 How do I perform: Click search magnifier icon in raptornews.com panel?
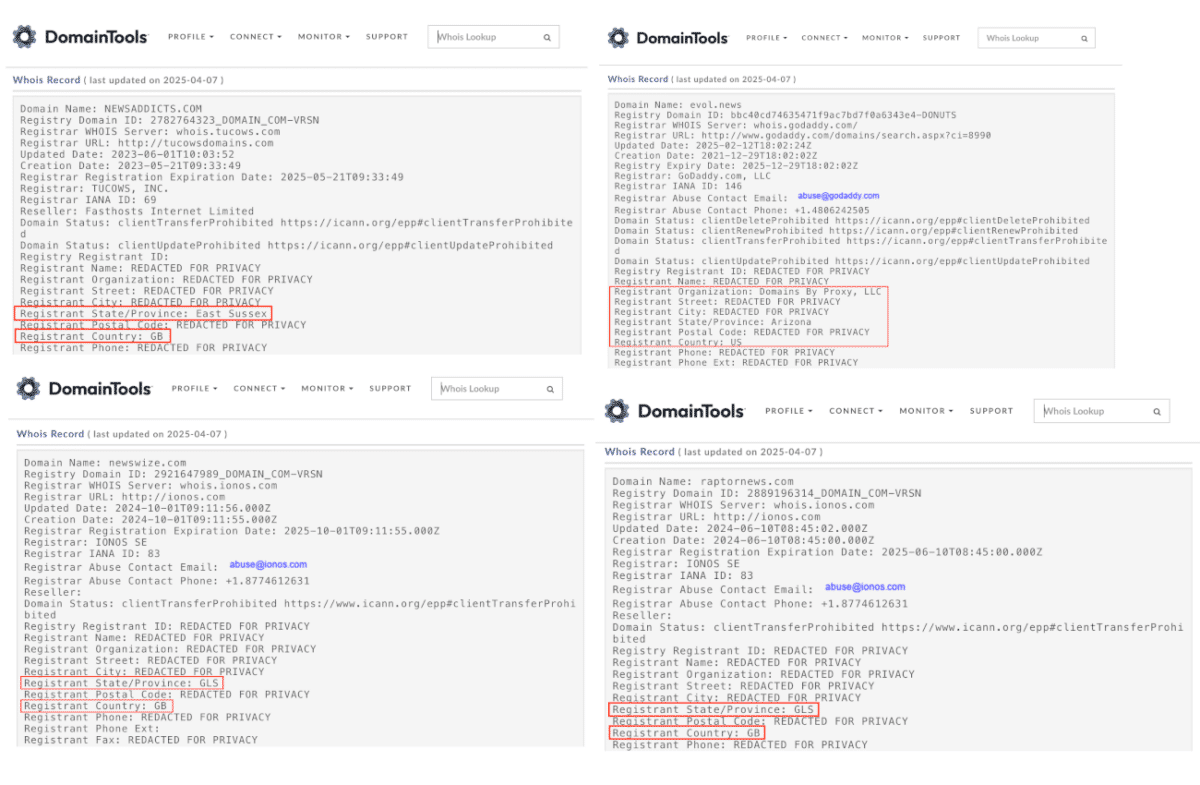1156,411
